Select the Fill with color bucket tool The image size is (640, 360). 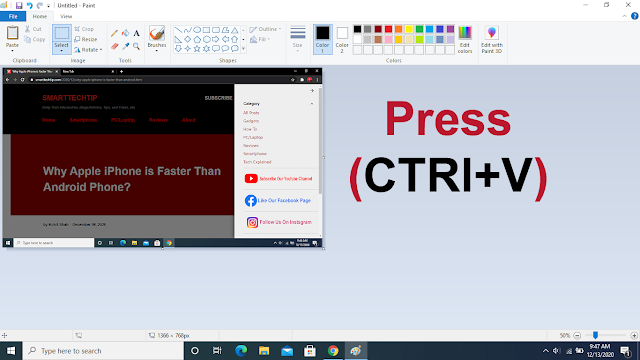[x=125, y=33]
